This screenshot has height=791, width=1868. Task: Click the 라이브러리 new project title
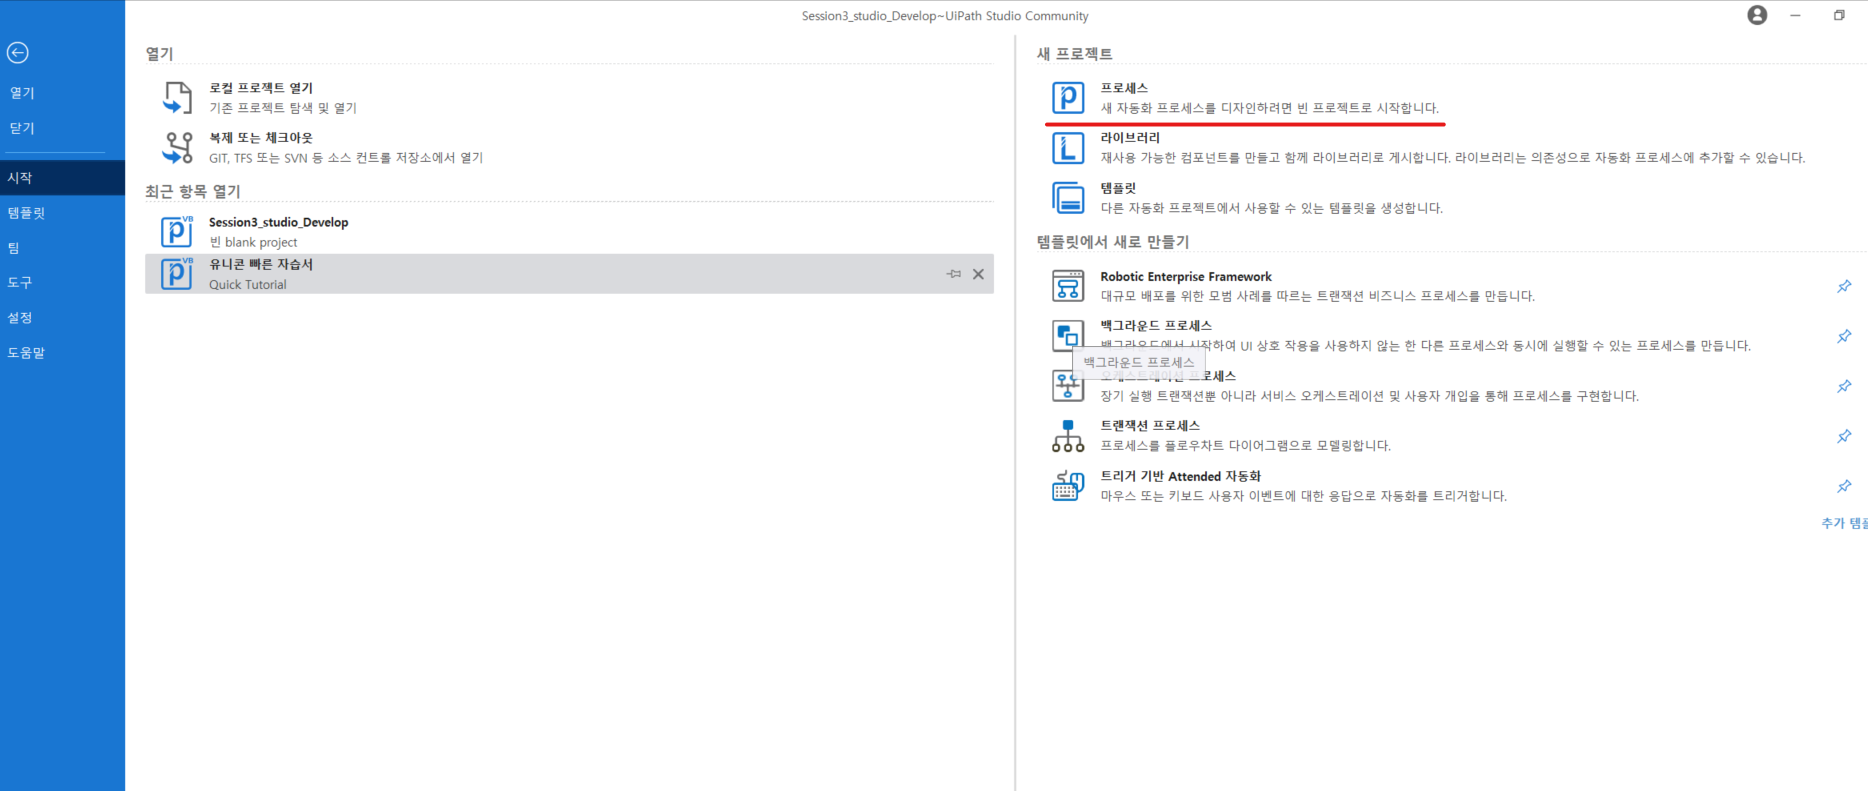click(x=1130, y=138)
